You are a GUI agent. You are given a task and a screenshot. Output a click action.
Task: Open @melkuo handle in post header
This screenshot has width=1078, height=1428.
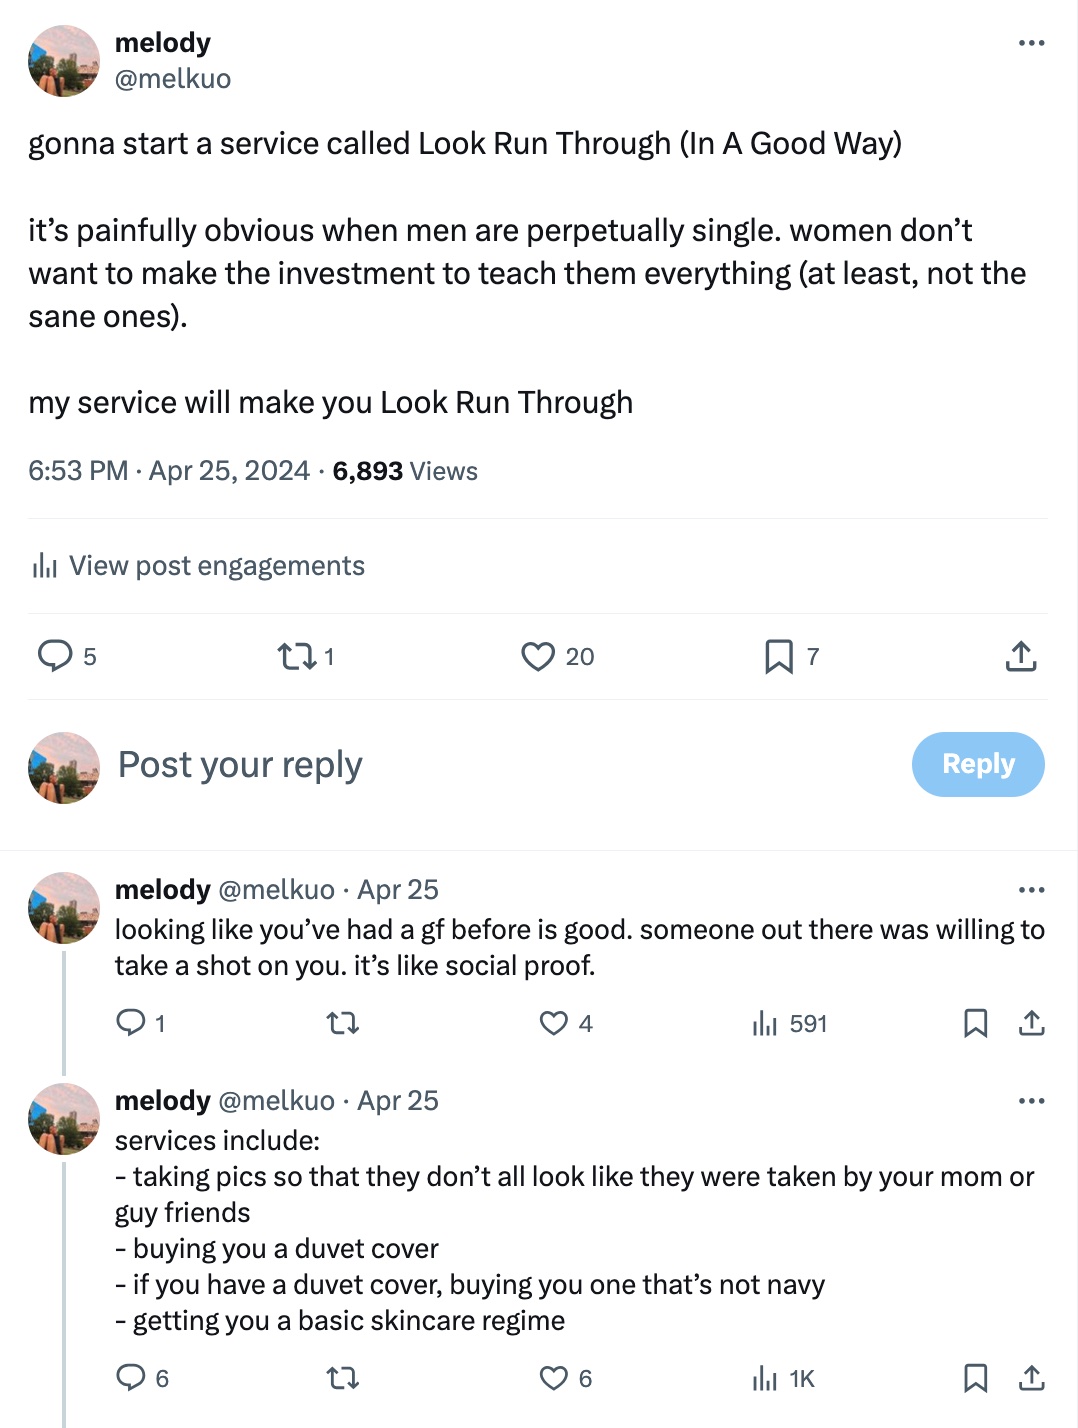click(x=173, y=78)
